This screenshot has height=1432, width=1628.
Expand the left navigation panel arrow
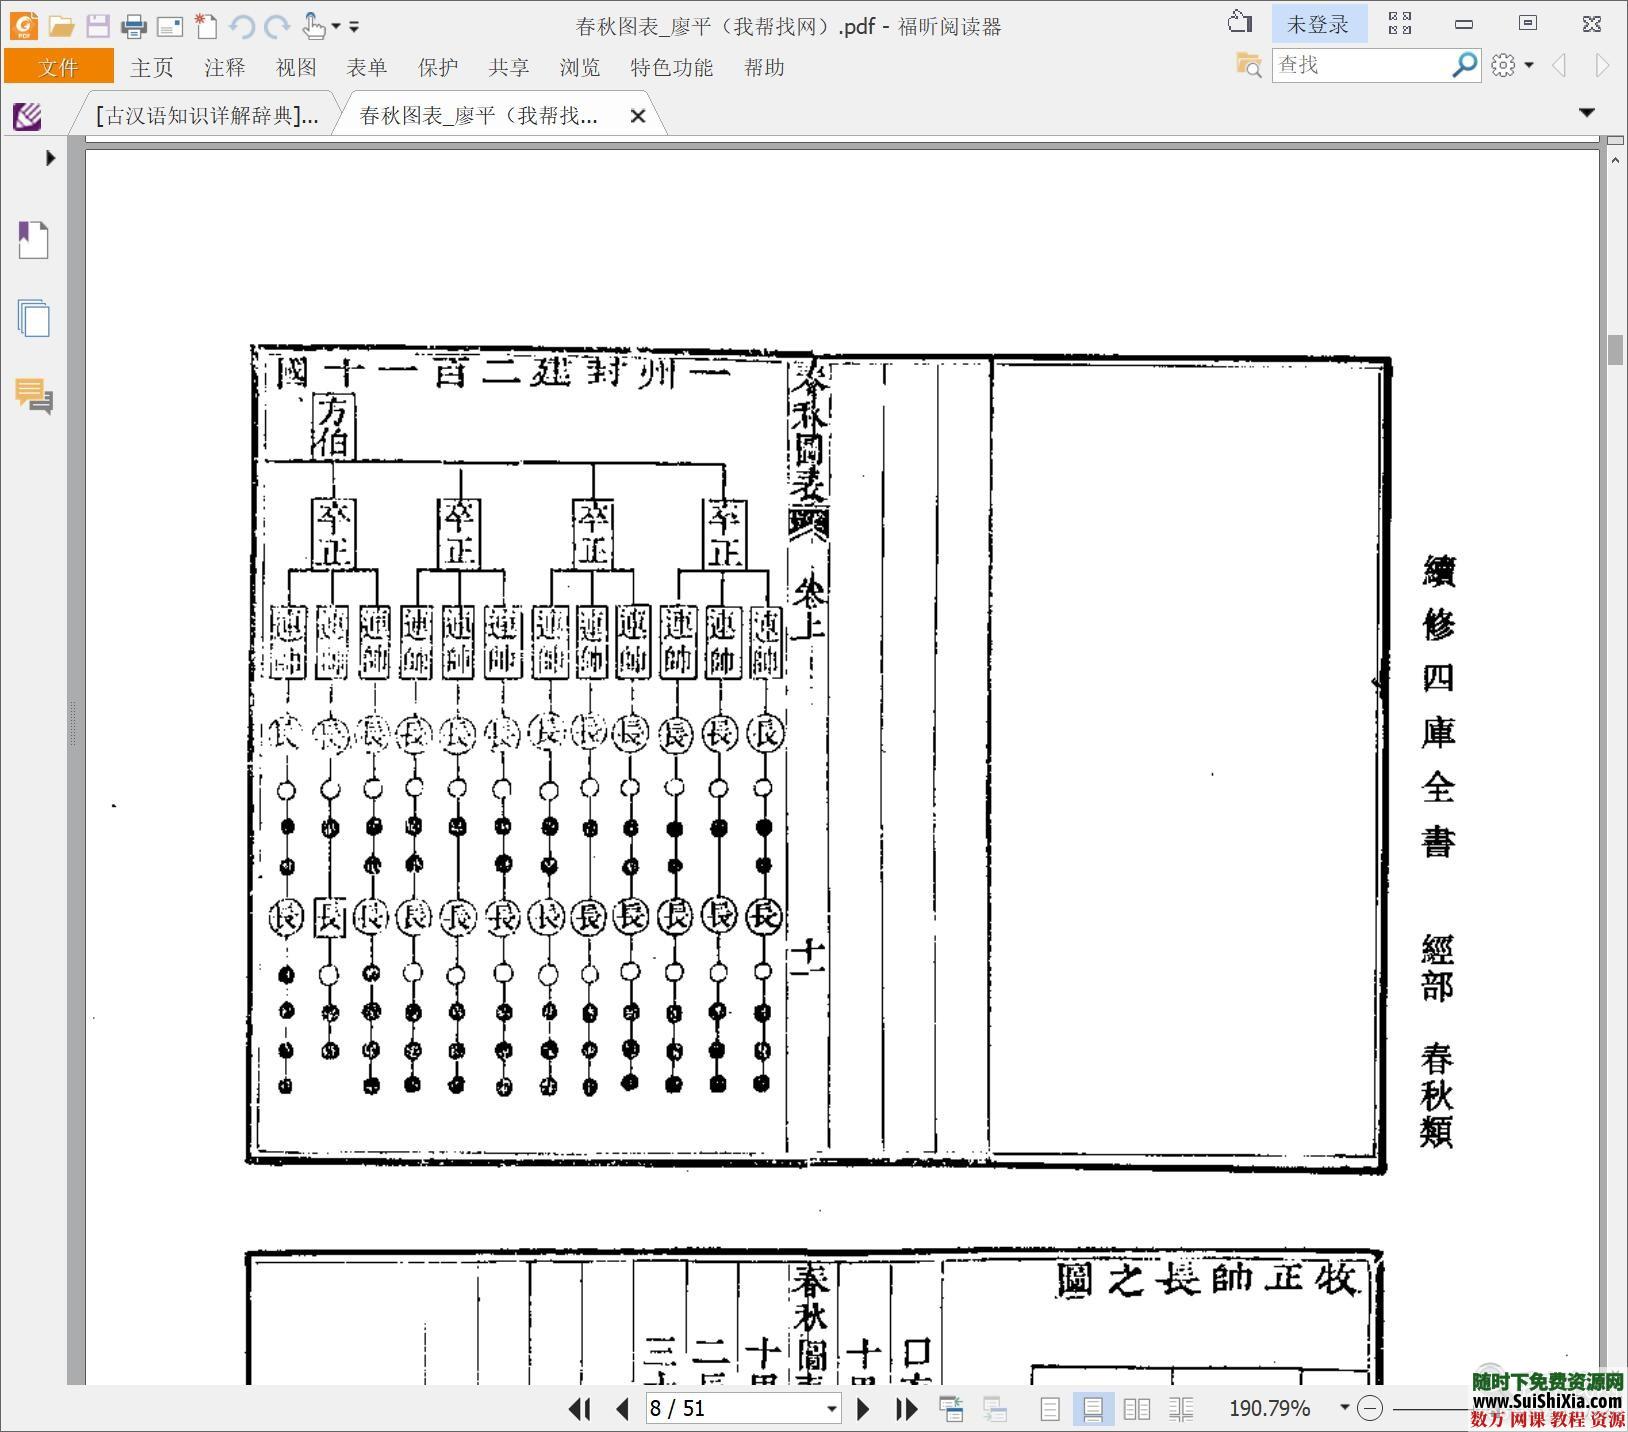(x=50, y=158)
